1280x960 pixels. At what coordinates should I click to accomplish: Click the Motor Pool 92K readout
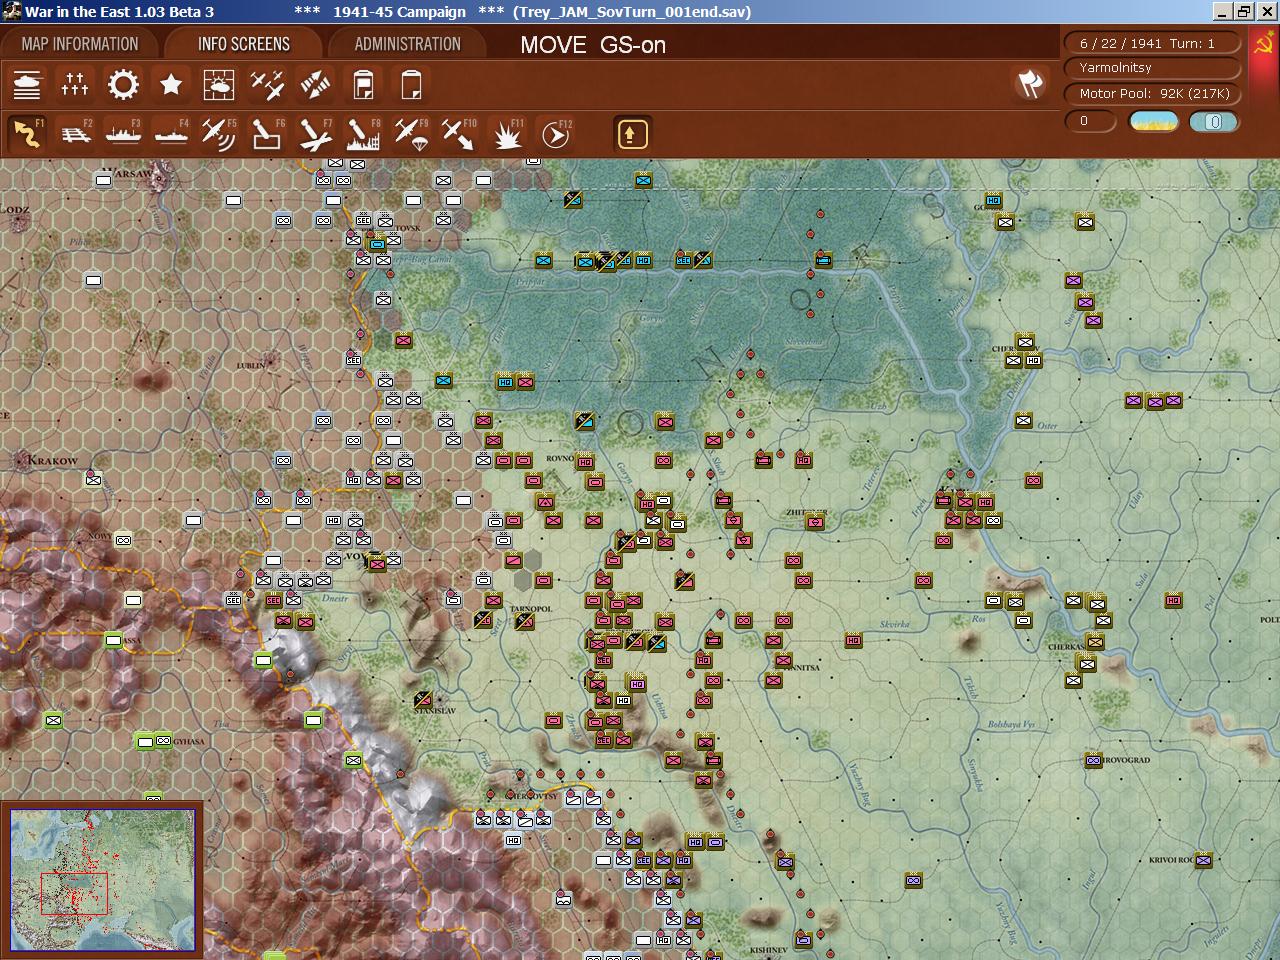coord(1154,94)
